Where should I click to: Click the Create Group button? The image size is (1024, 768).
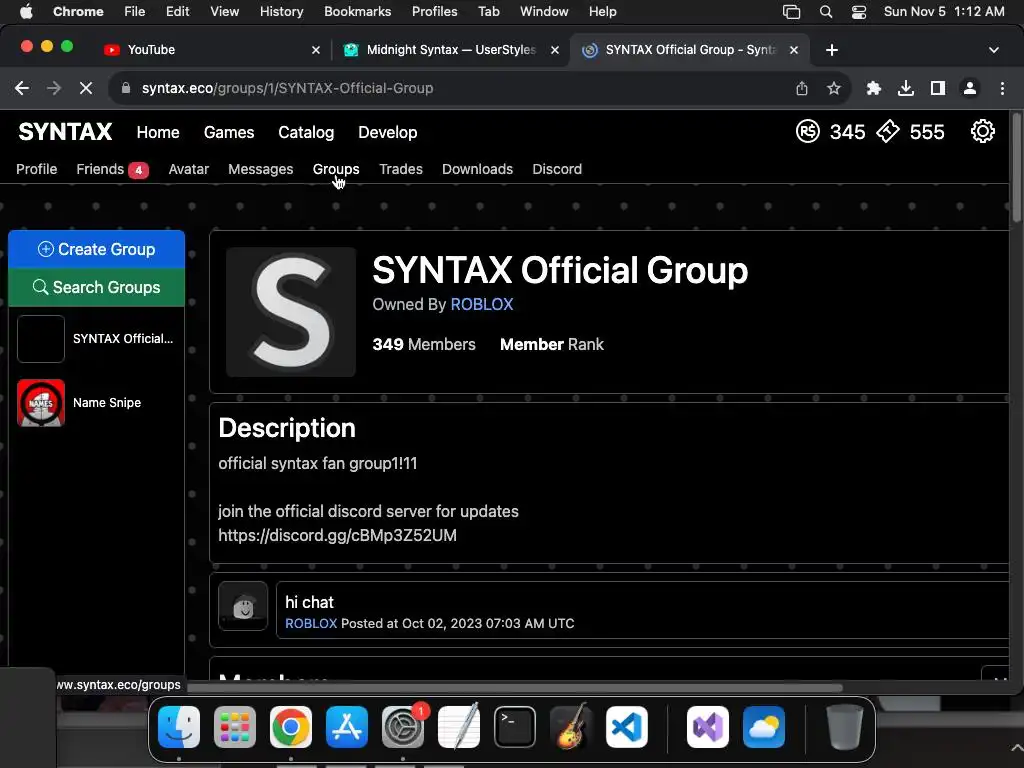97,249
